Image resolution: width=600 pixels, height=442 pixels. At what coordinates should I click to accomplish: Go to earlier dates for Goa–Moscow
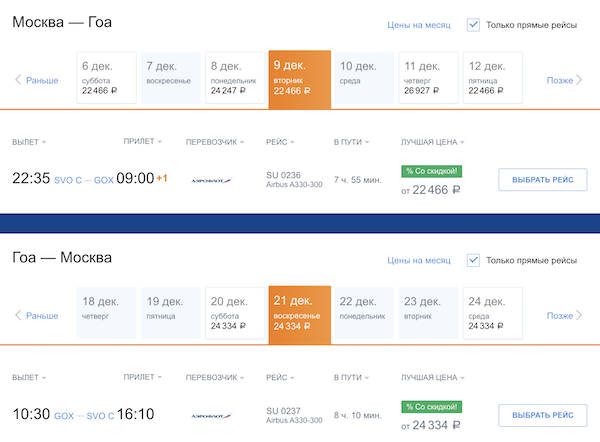click(36, 315)
